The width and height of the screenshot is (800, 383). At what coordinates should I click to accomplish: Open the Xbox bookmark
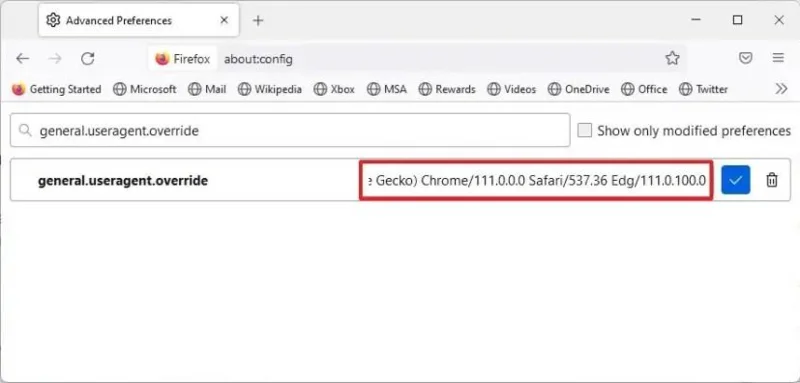pyautogui.click(x=334, y=89)
